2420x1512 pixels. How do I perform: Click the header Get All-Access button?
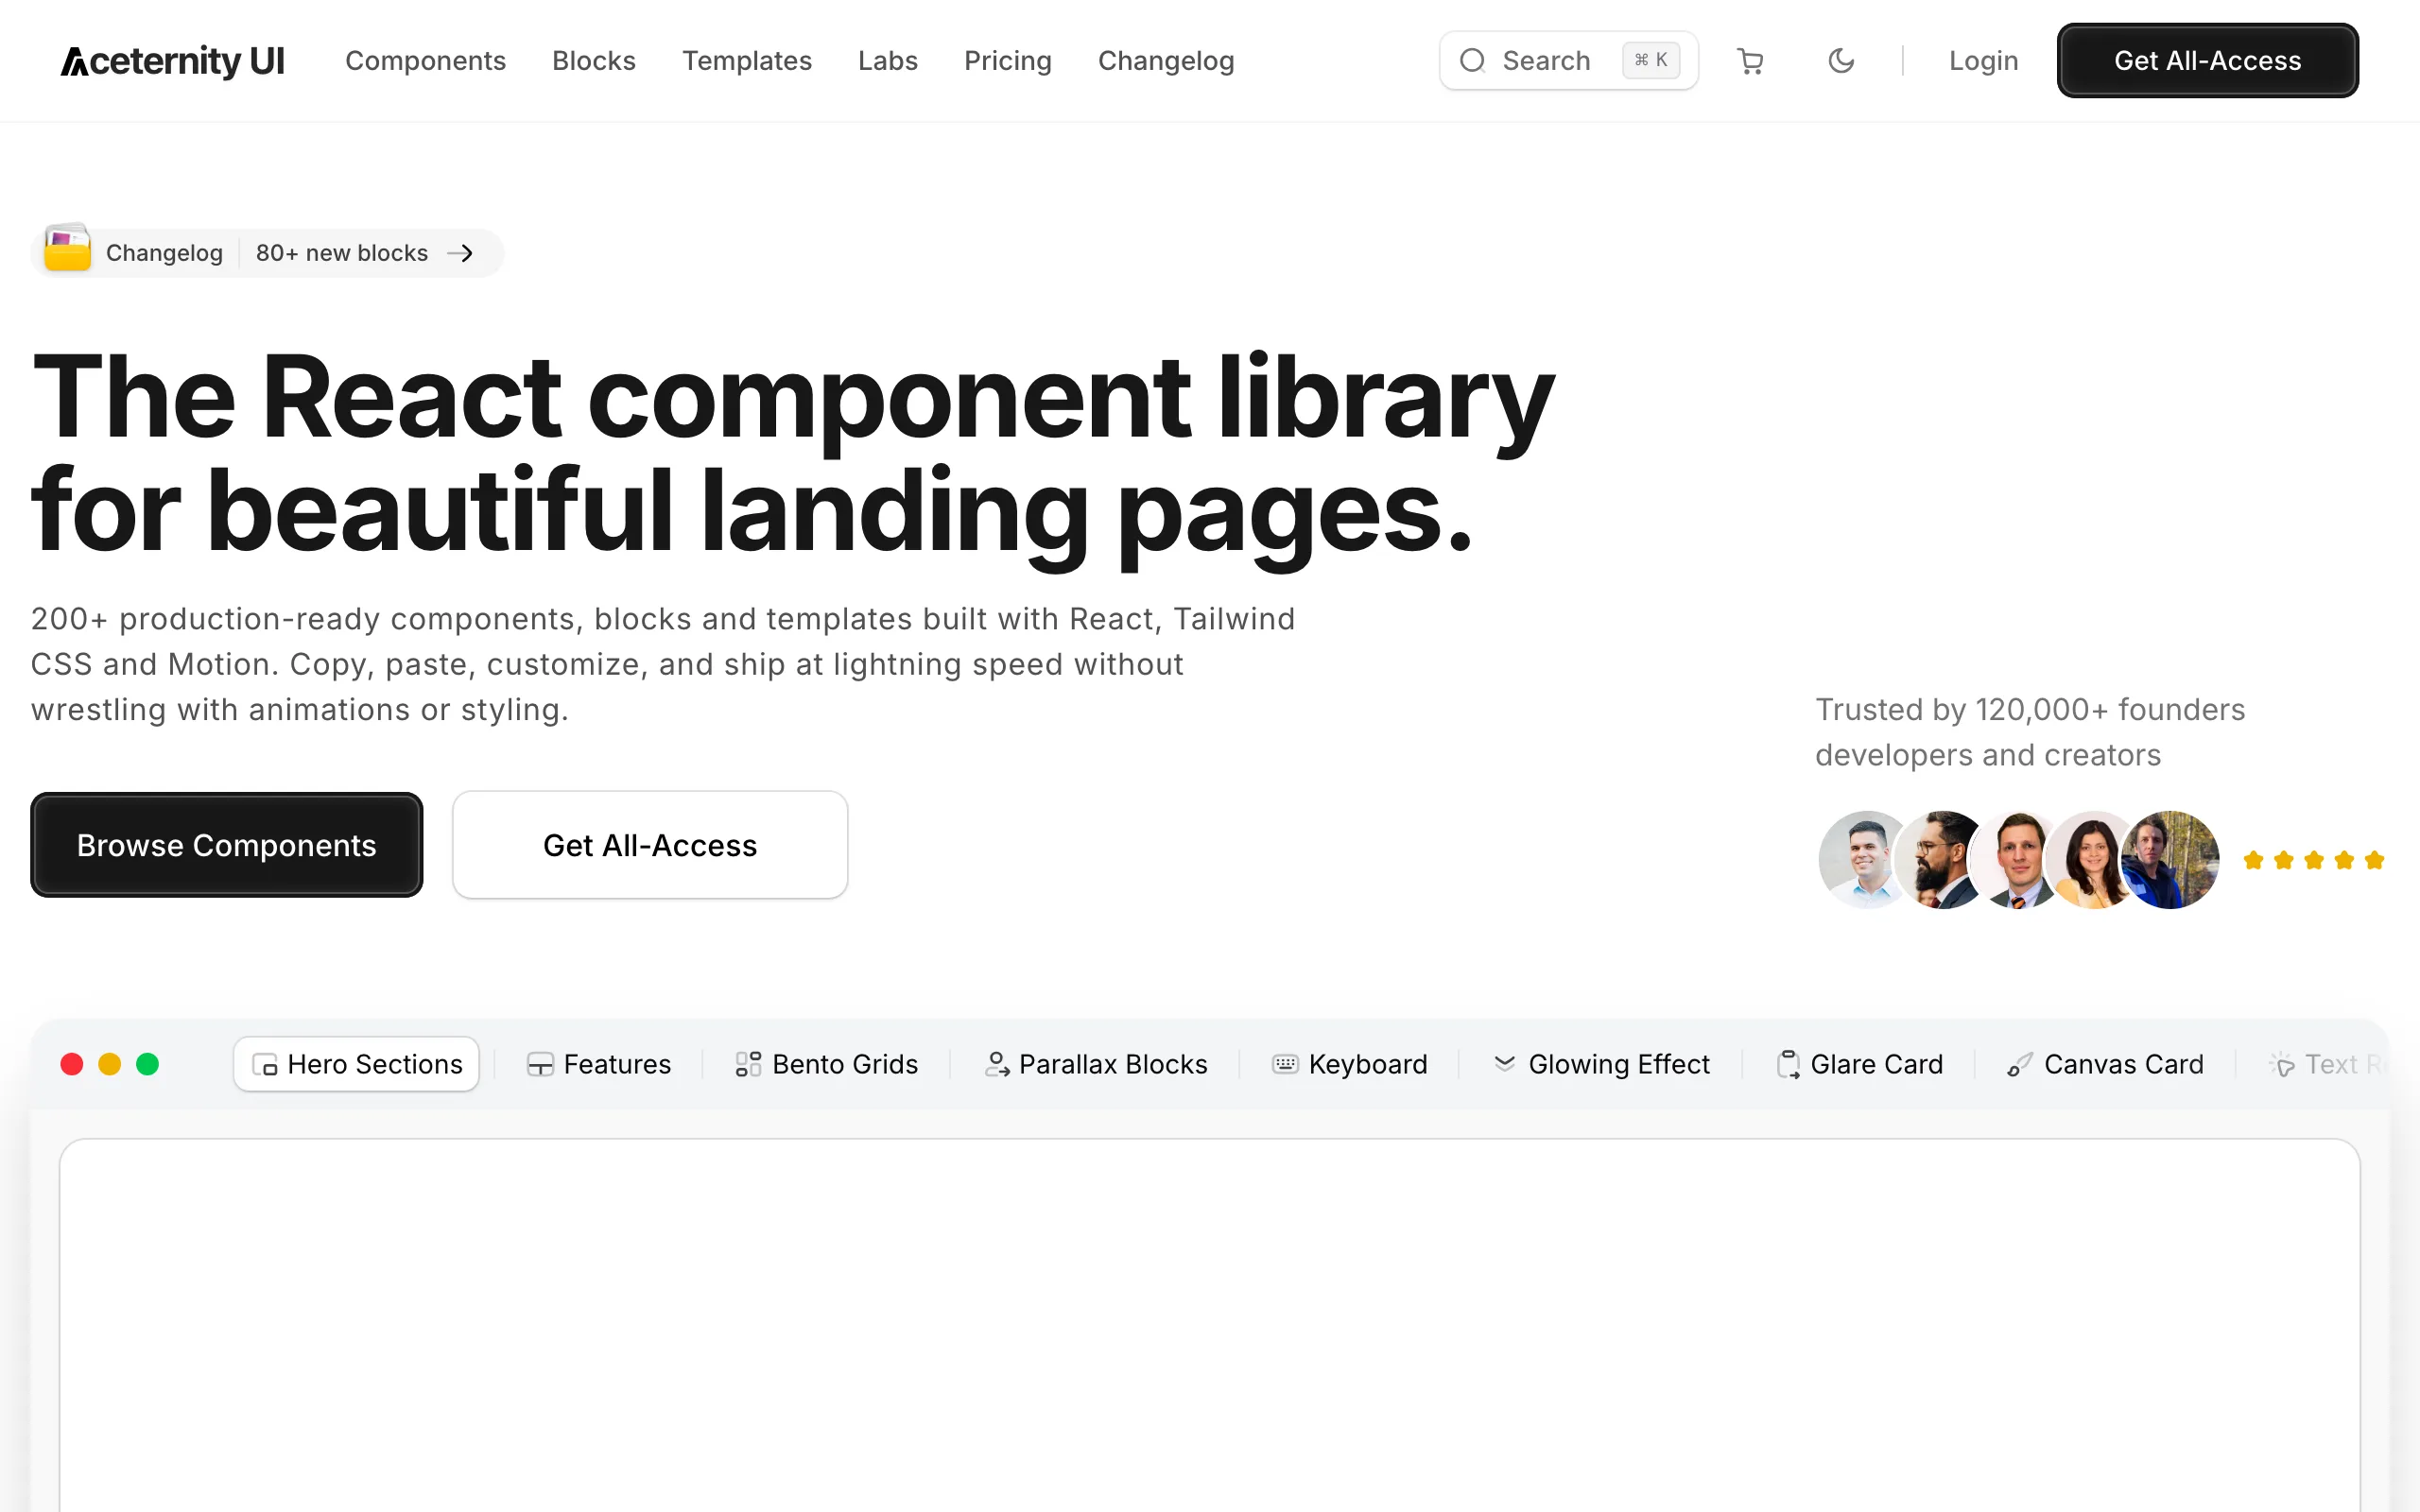[2208, 61]
